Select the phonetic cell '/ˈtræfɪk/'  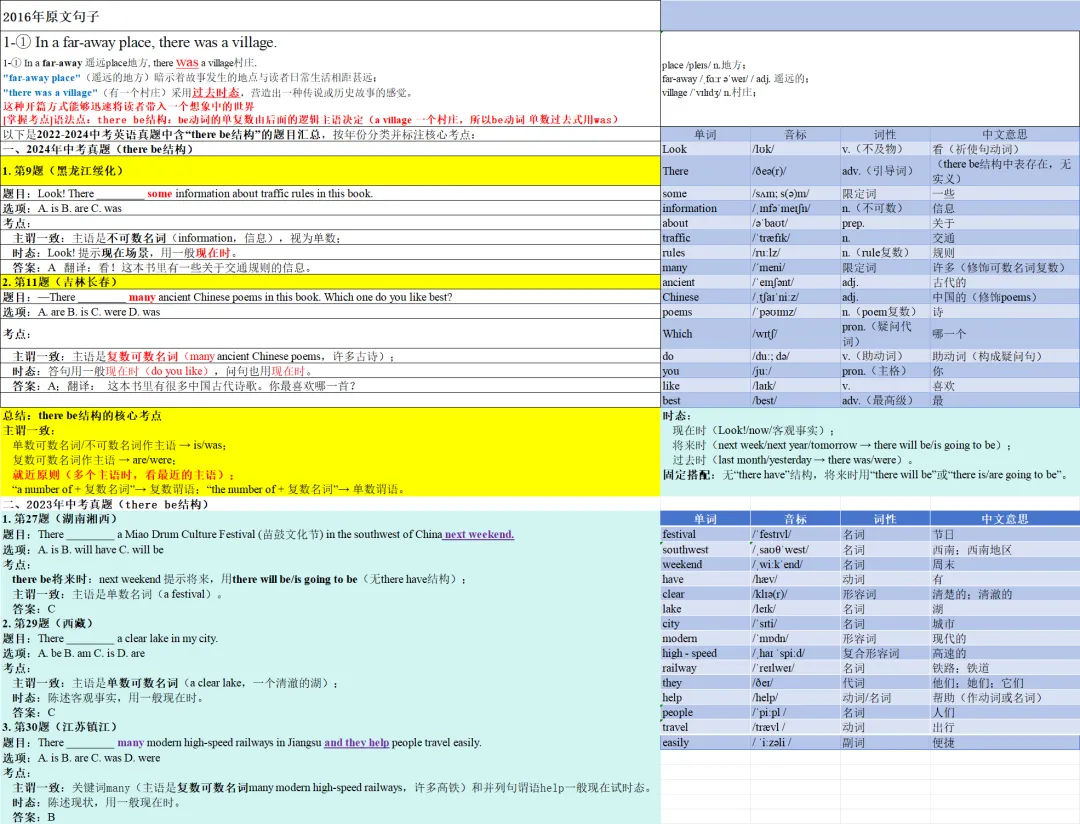[x=796, y=238]
